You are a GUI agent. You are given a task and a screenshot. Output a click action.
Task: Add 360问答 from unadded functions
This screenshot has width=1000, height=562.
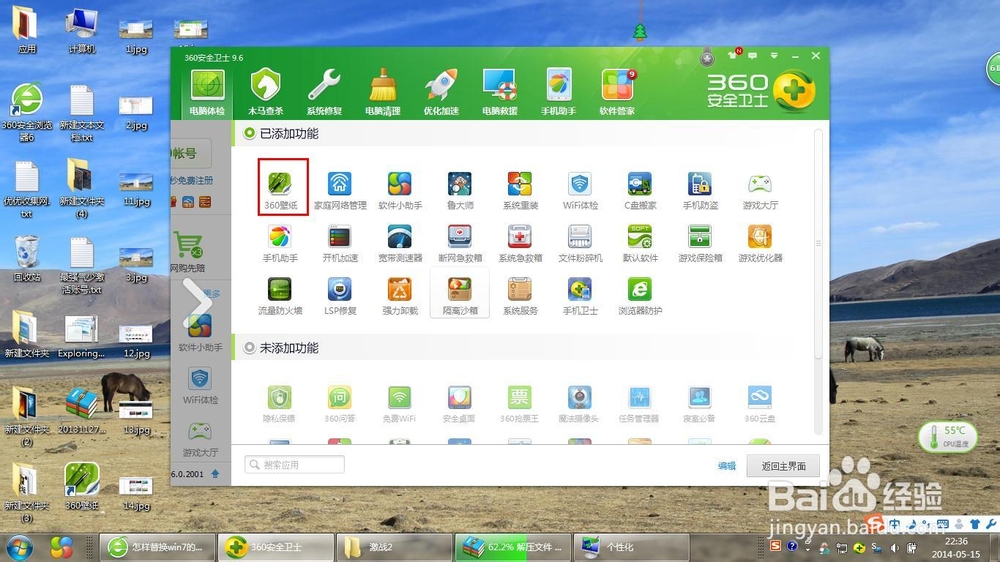[x=340, y=404]
